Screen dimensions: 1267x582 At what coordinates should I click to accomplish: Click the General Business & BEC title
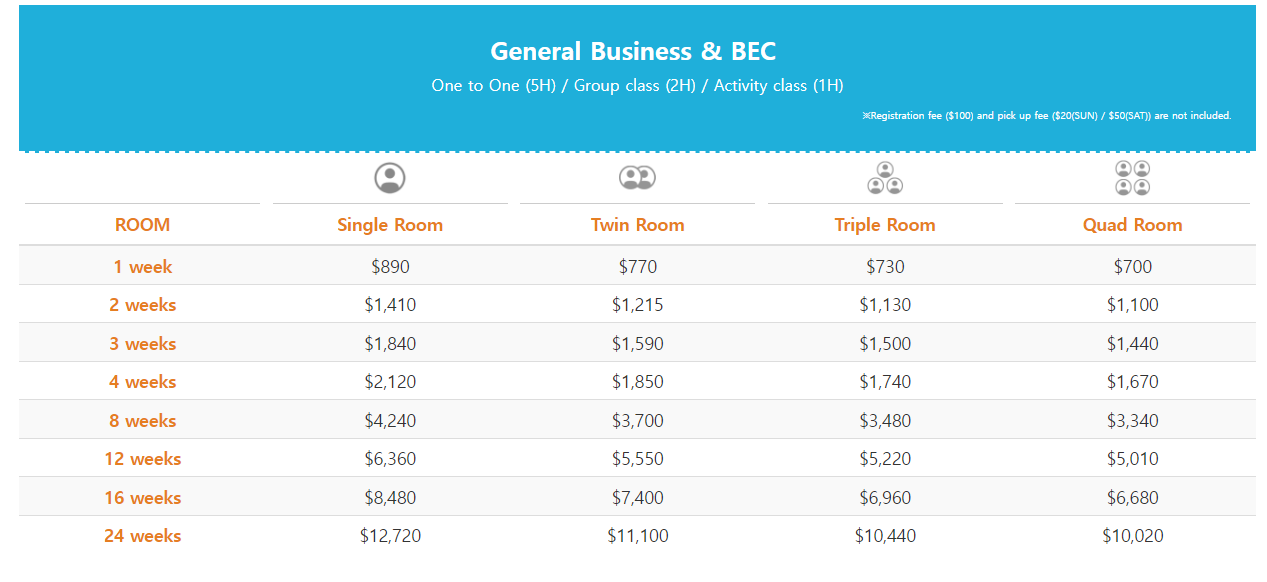point(633,51)
